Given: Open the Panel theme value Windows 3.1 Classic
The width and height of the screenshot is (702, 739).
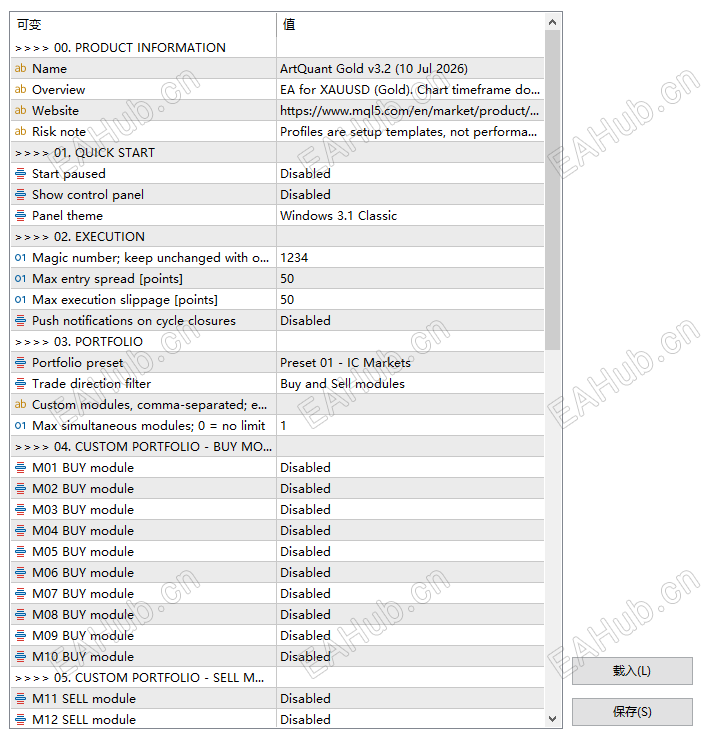Looking at the screenshot, I should (410, 215).
